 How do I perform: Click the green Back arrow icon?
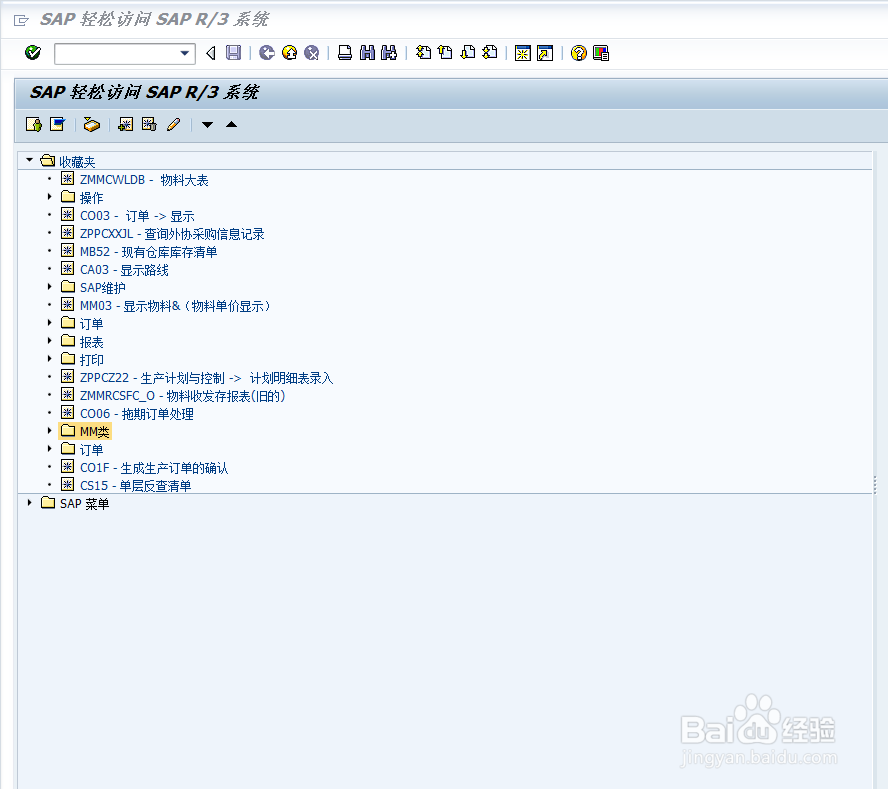tap(267, 53)
